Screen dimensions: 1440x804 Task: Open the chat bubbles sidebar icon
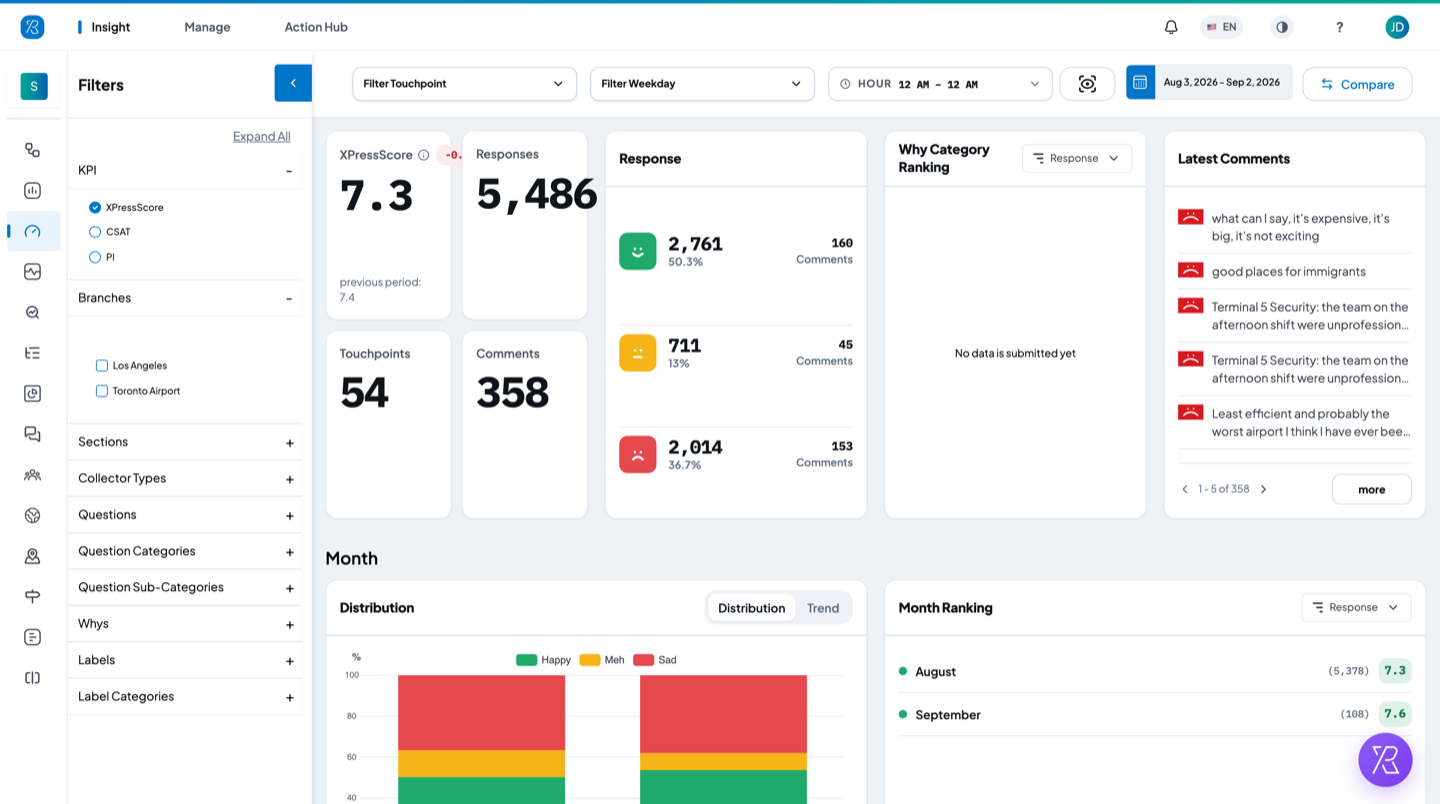coord(32,434)
